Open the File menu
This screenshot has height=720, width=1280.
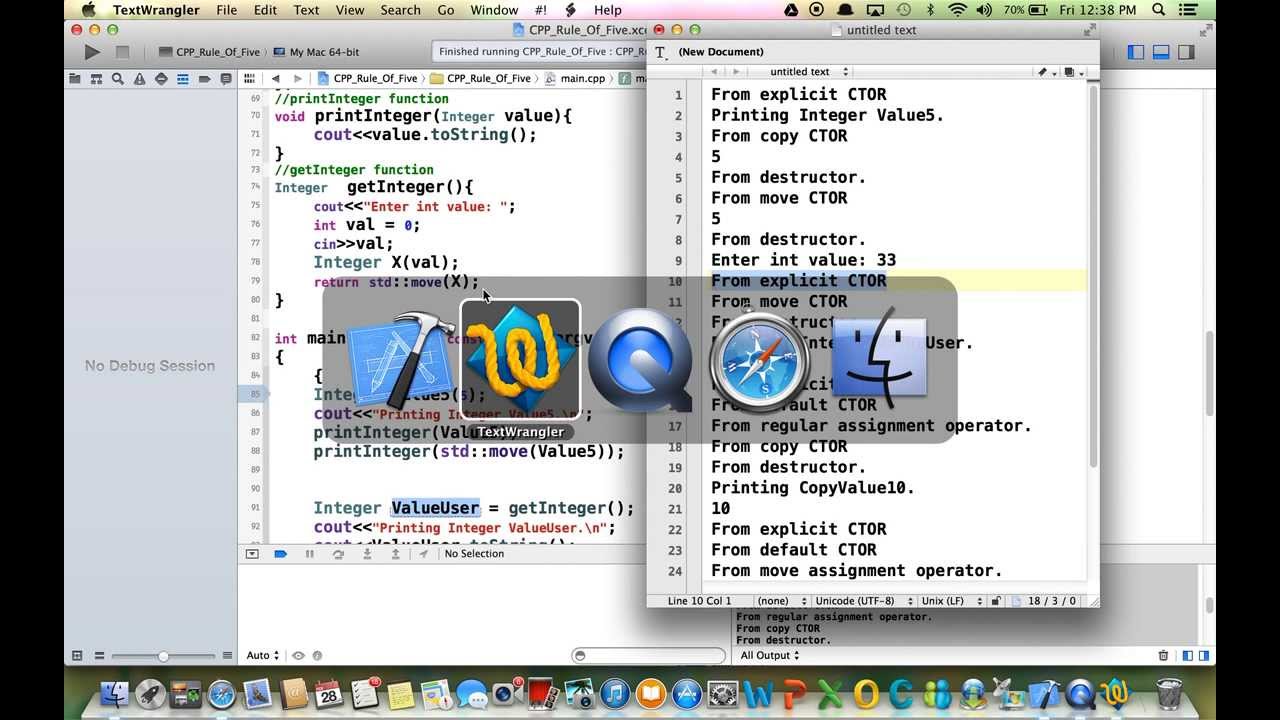pyautogui.click(x=227, y=10)
